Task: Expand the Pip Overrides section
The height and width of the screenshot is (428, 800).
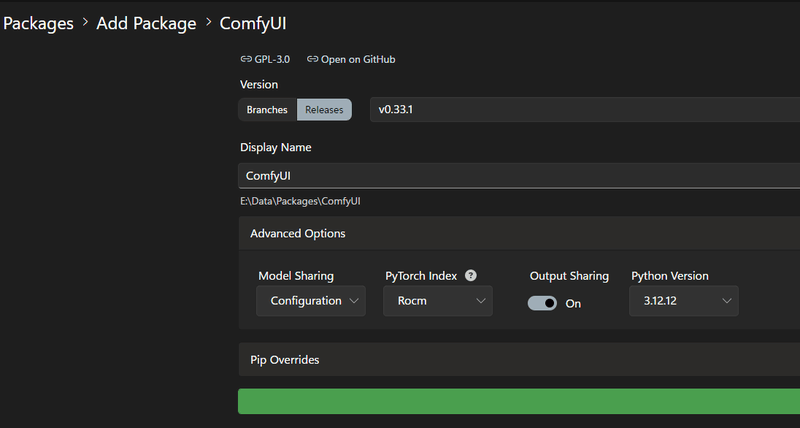Action: tap(519, 360)
